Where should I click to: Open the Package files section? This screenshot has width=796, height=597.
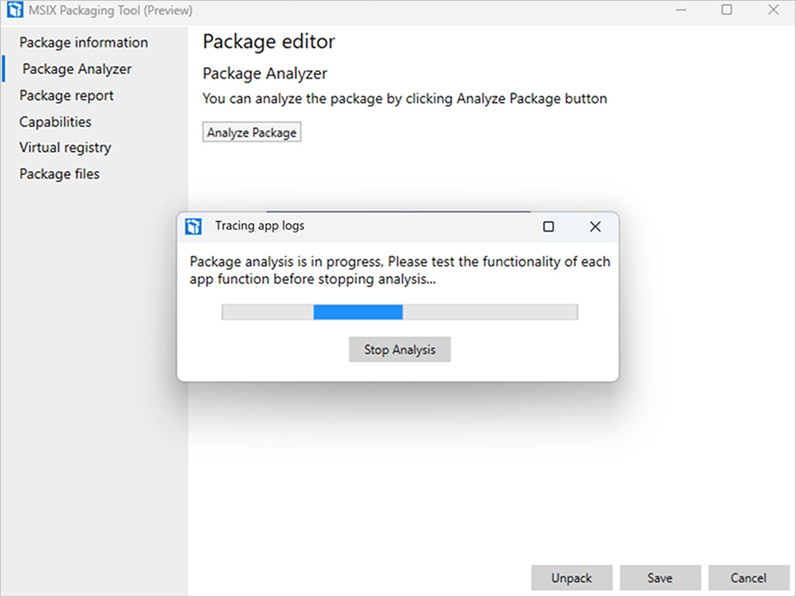(x=59, y=174)
